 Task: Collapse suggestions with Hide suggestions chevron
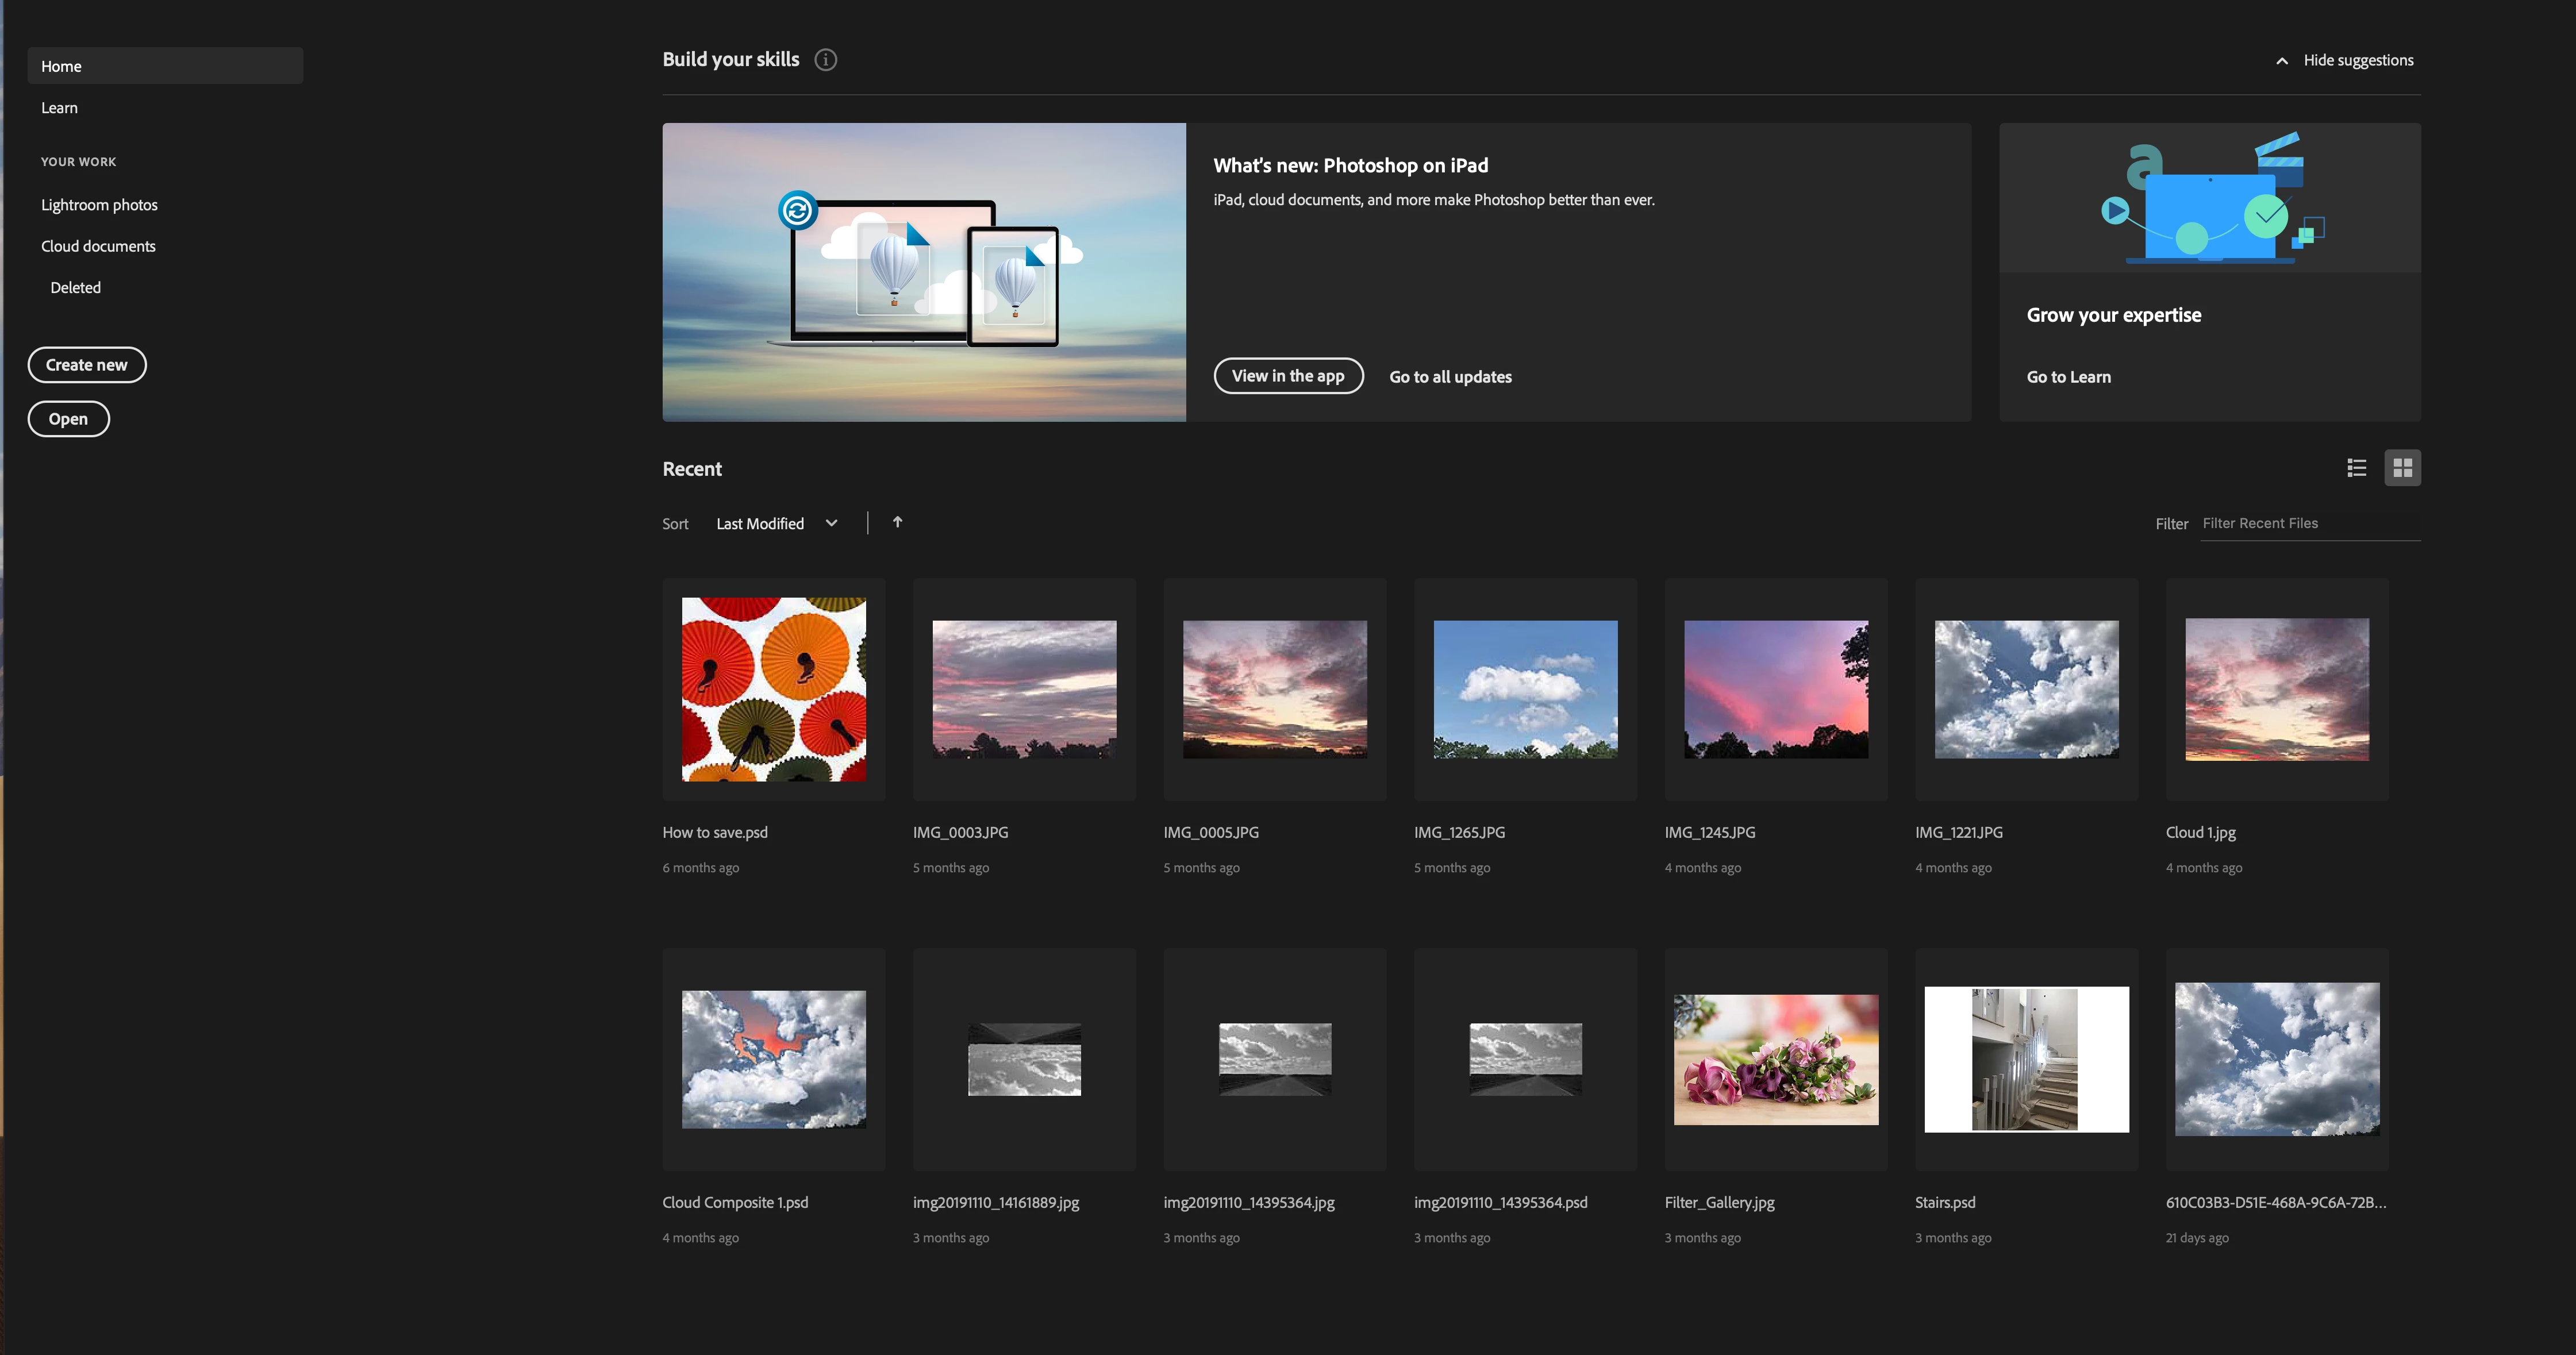[x=2282, y=61]
